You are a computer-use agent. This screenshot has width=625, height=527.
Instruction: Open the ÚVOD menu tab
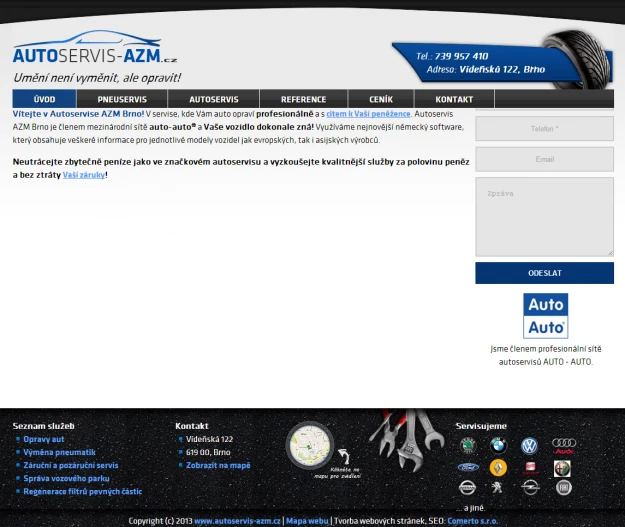(44, 99)
